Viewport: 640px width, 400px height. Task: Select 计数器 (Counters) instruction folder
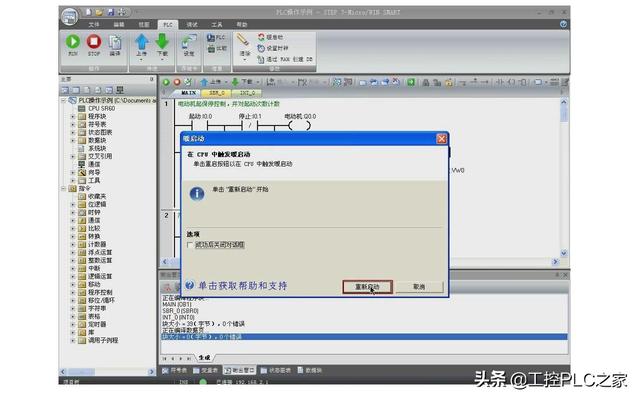(x=92, y=244)
